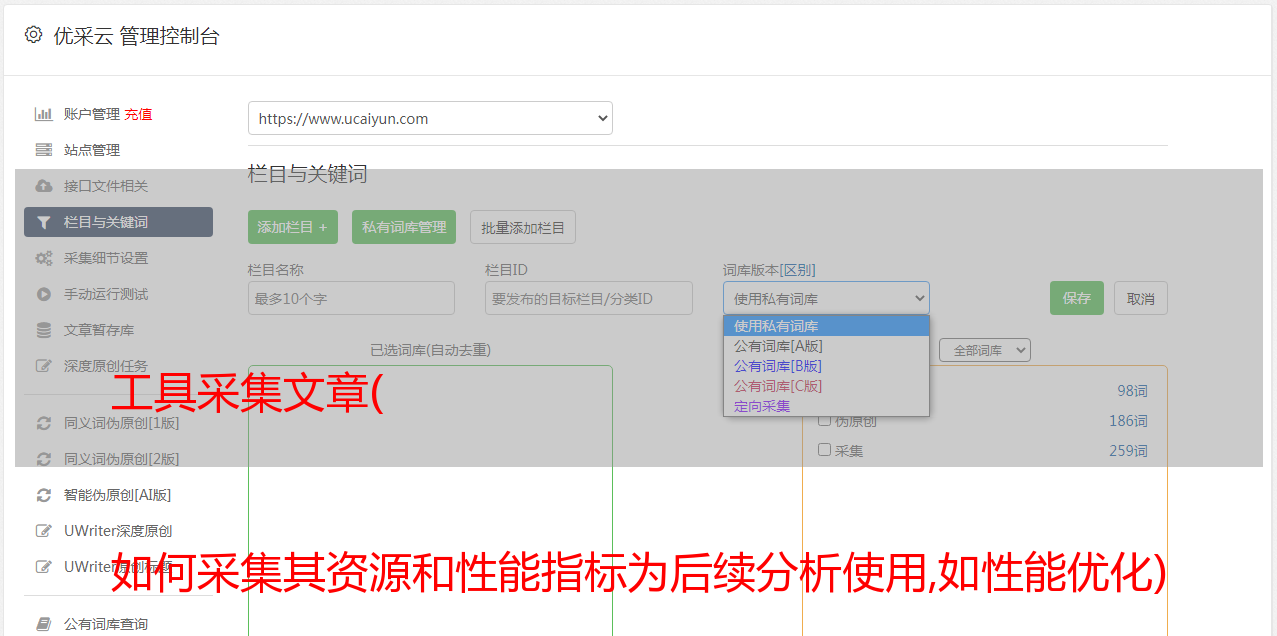Choose 公有词库[B版] from the open list
Viewport: 1277px width, 636px height.
[778, 366]
